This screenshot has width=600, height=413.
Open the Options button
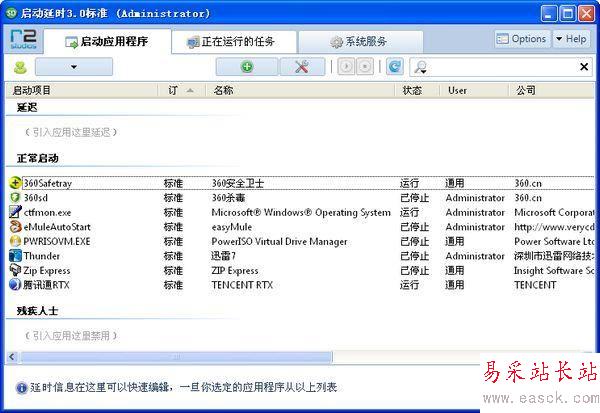point(522,39)
